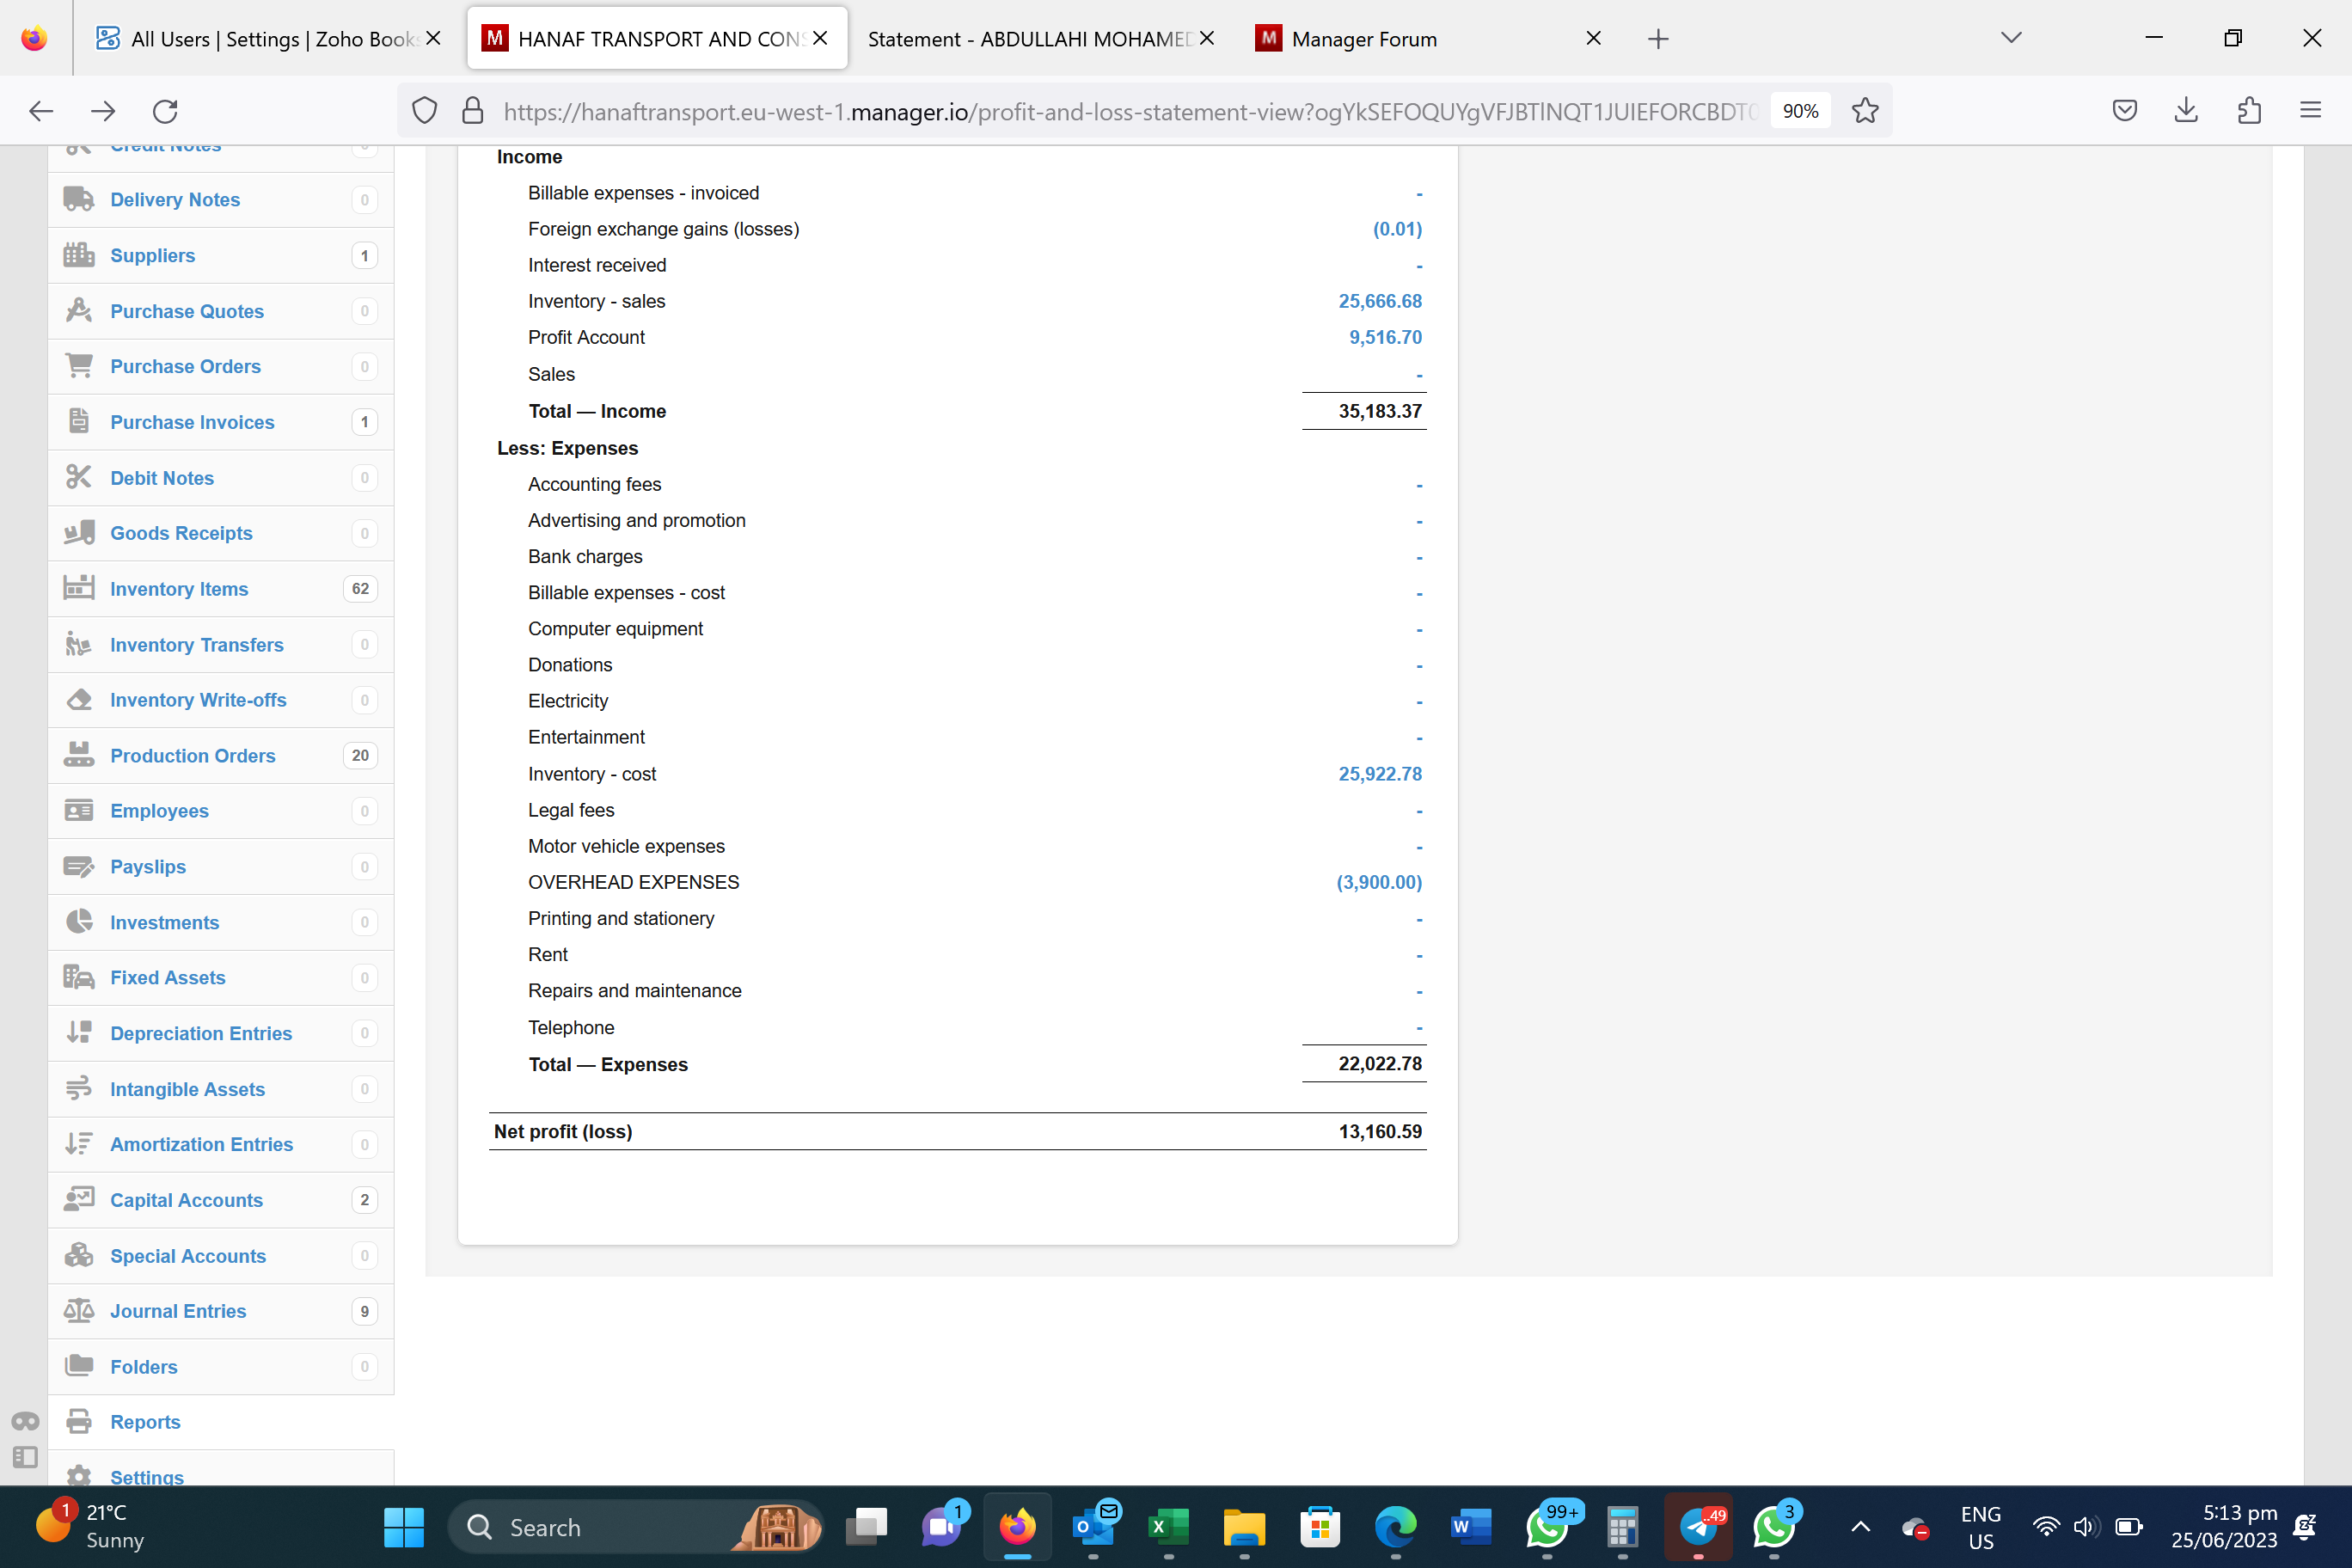Open the Firefox application menu button

tap(2310, 111)
